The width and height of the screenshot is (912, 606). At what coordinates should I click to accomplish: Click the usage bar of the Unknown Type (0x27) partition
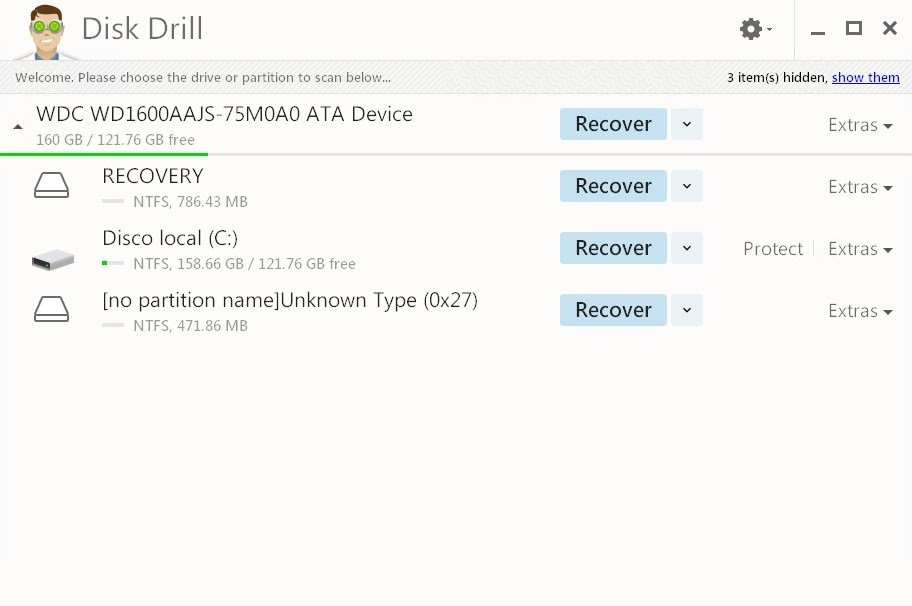coord(113,325)
